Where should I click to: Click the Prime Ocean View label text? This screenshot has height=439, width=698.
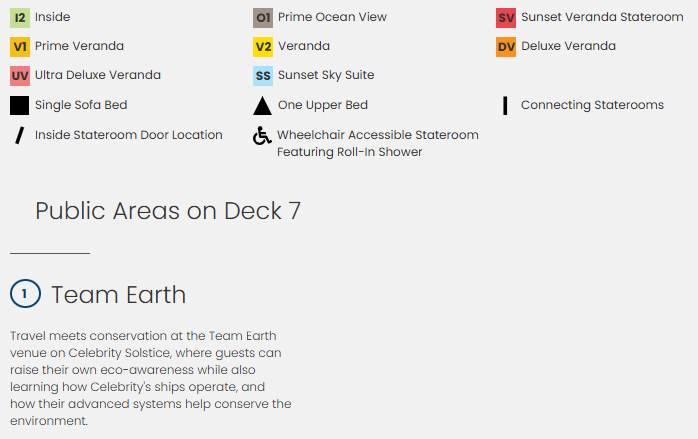tap(332, 17)
